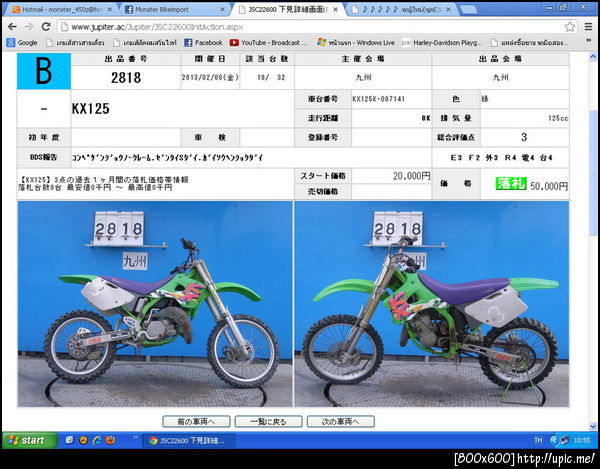
Task: Click the taskbar clock 10:55
Action: tap(582, 441)
